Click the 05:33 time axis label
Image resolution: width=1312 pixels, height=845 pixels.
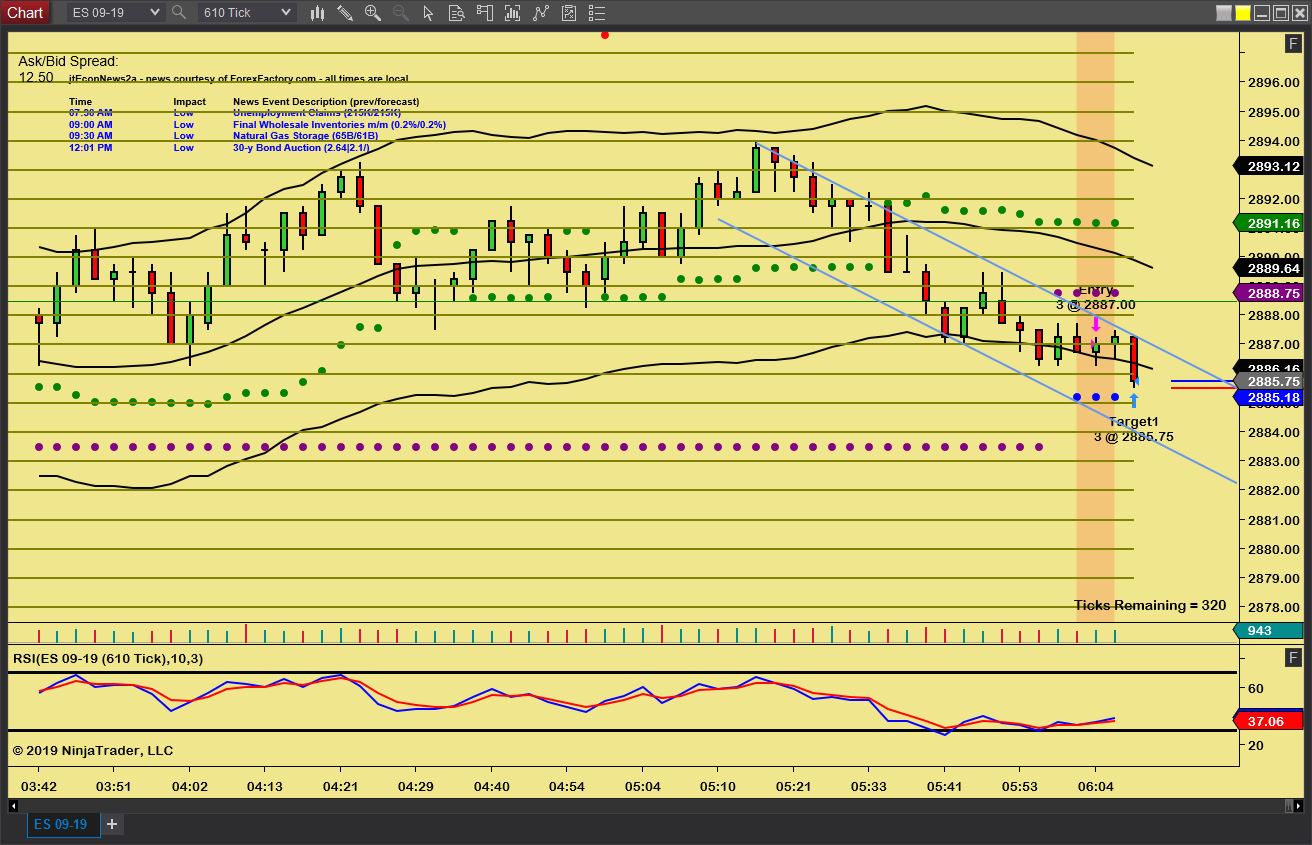[869, 786]
